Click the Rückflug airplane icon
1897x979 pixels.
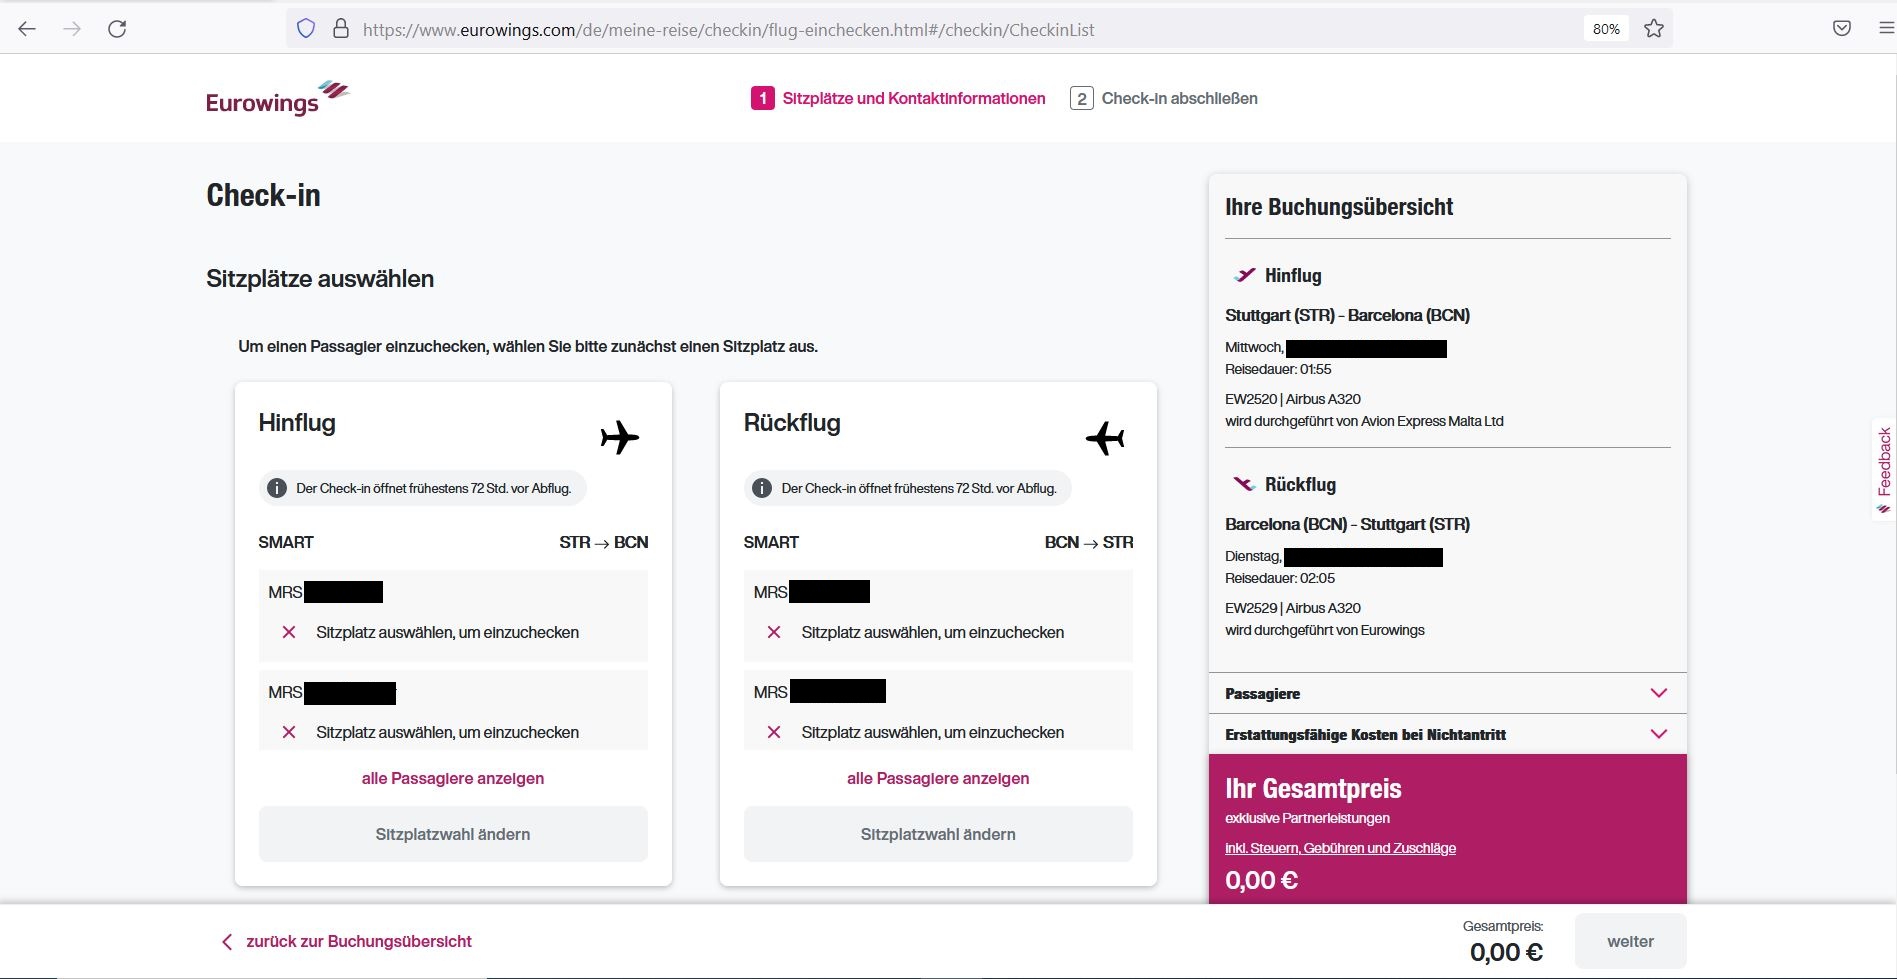[1105, 437]
